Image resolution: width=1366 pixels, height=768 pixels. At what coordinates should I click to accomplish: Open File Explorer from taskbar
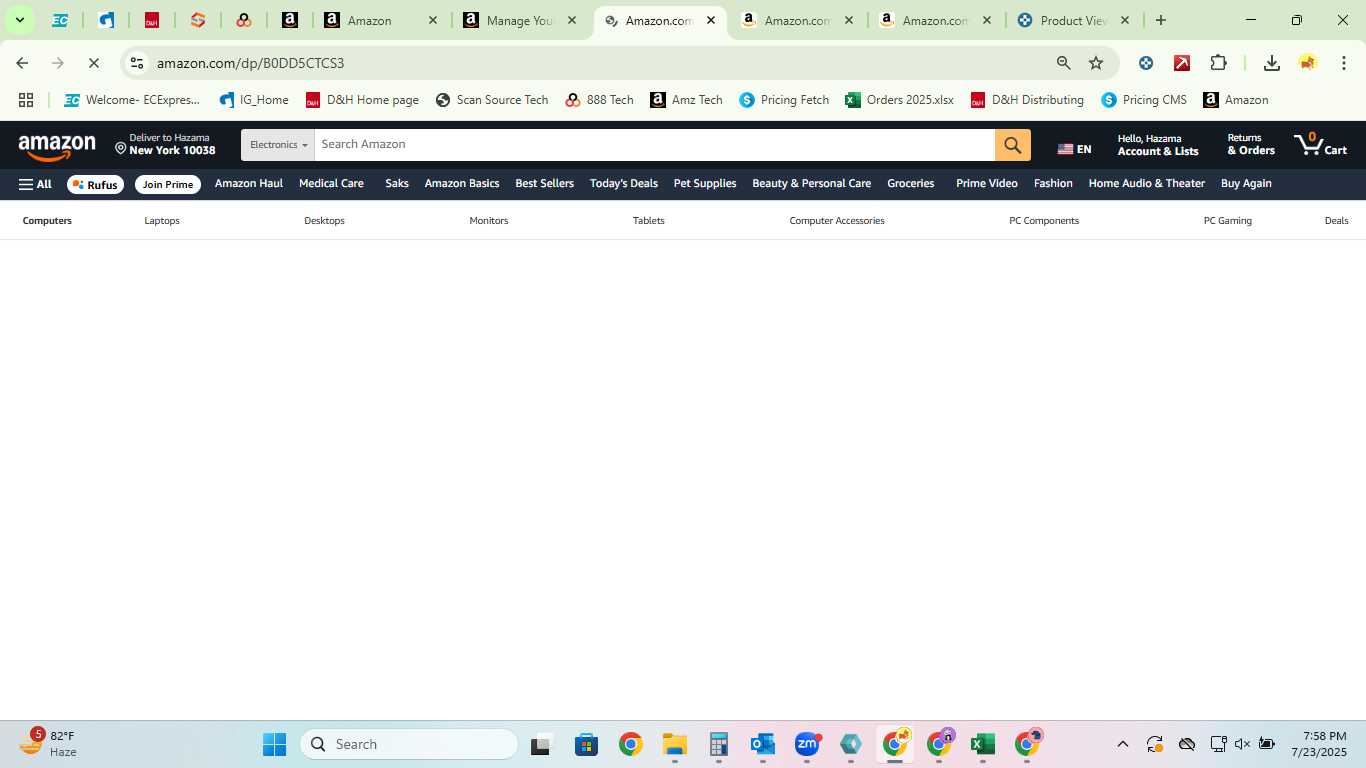coord(674,745)
